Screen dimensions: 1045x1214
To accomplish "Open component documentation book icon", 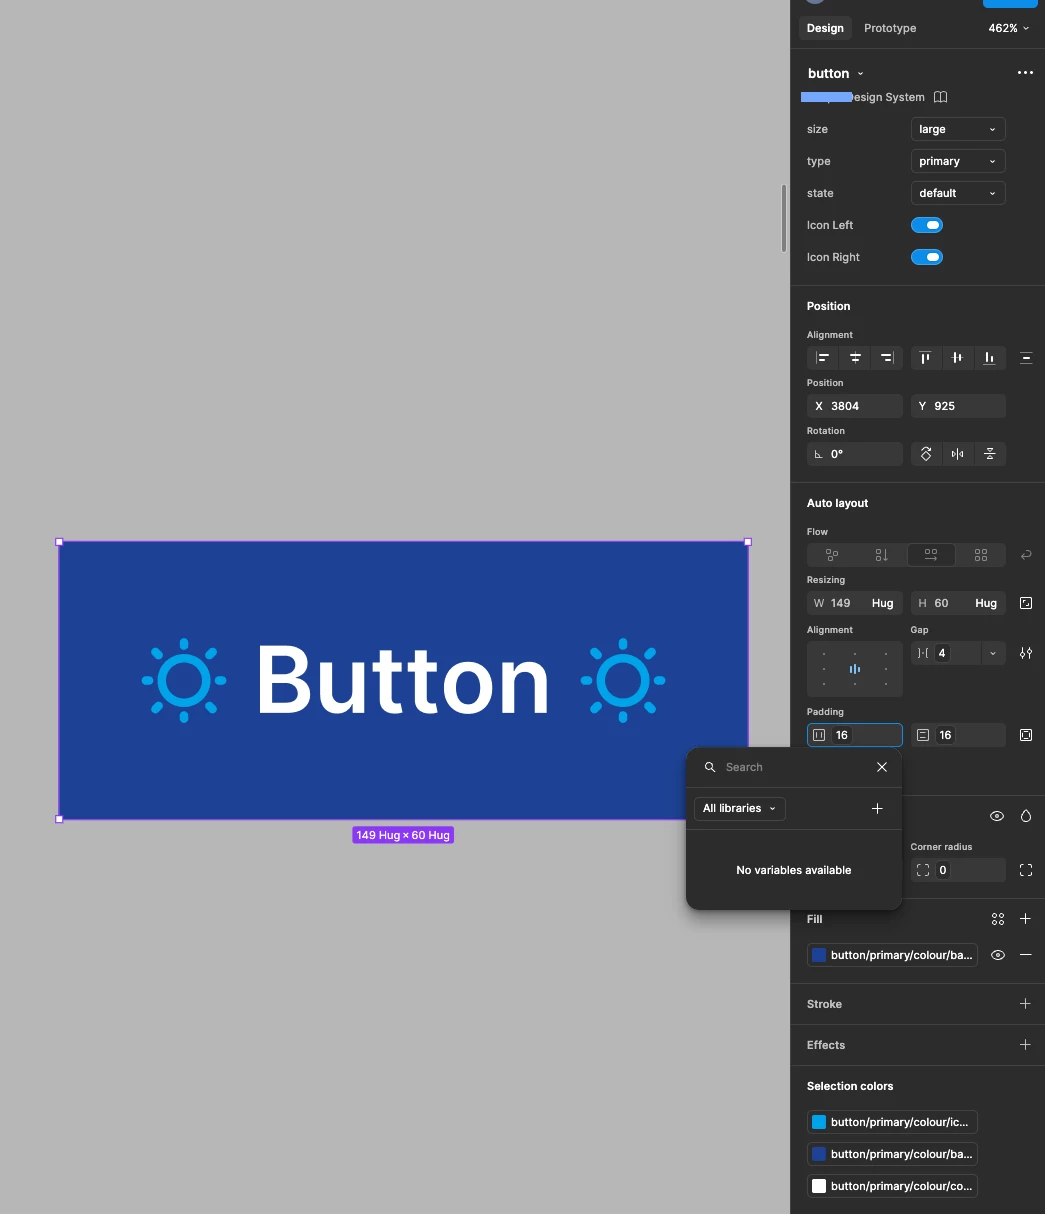I will point(940,97).
